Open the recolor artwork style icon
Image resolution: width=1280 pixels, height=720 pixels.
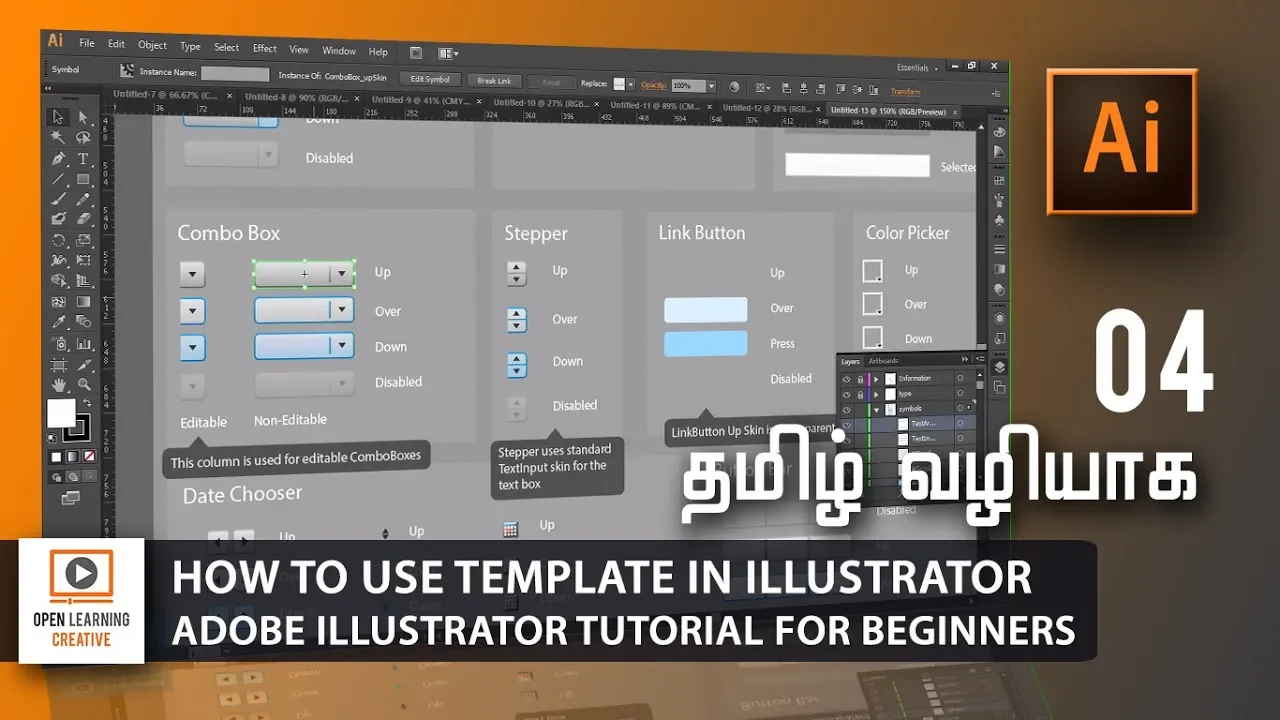coord(734,87)
